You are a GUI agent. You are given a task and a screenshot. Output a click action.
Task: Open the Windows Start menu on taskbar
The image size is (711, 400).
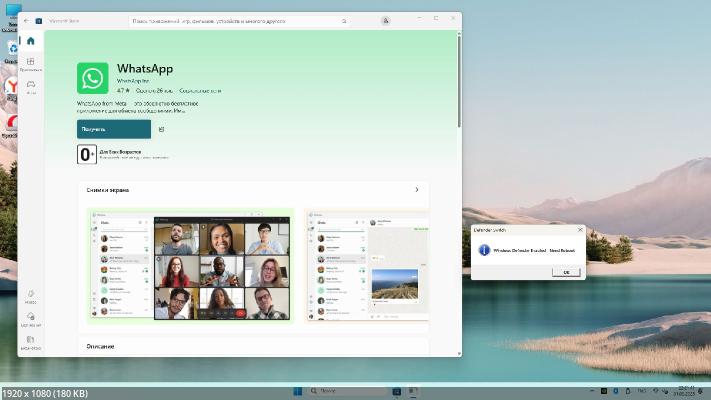pyautogui.click(x=297, y=389)
